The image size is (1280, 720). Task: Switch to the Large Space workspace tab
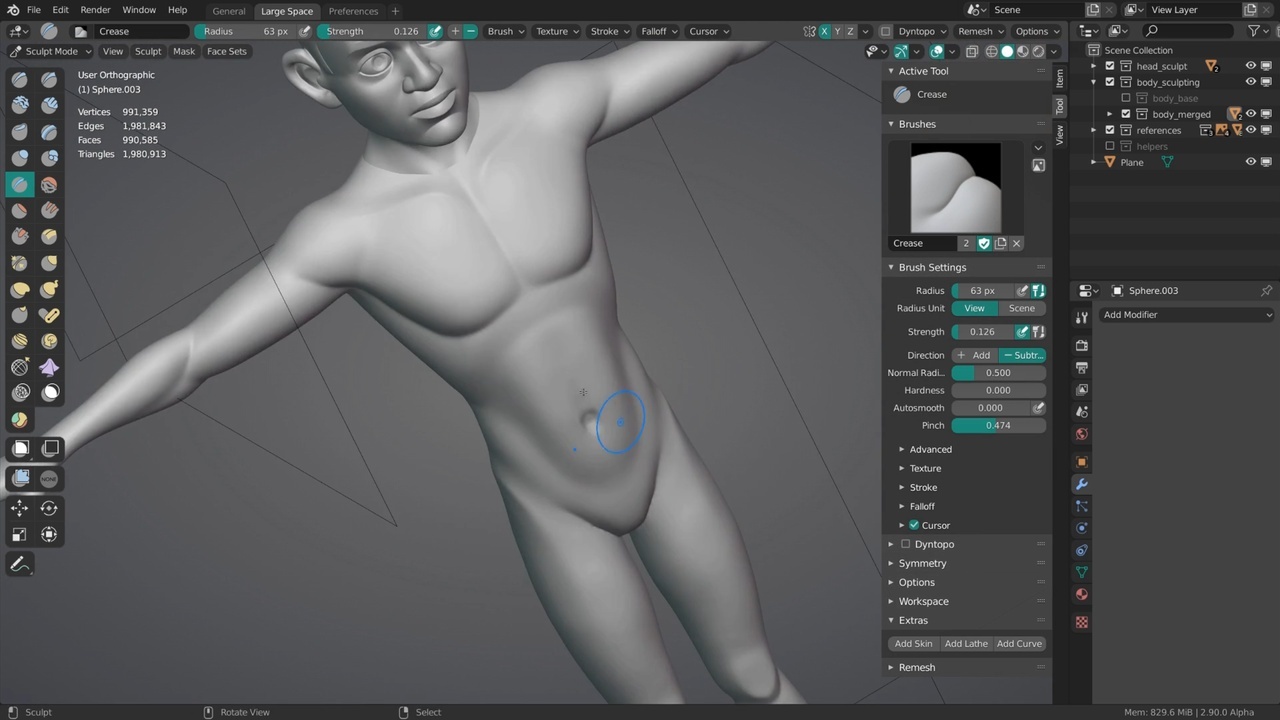click(x=287, y=11)
